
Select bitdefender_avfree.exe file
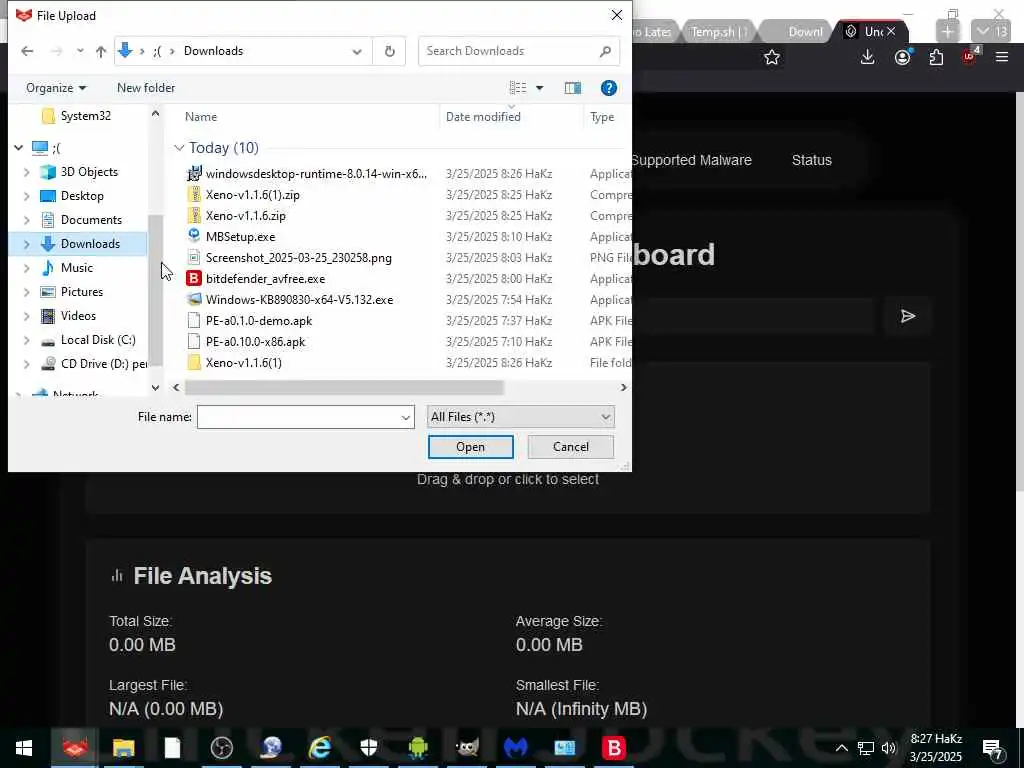(x=265, y=279)
